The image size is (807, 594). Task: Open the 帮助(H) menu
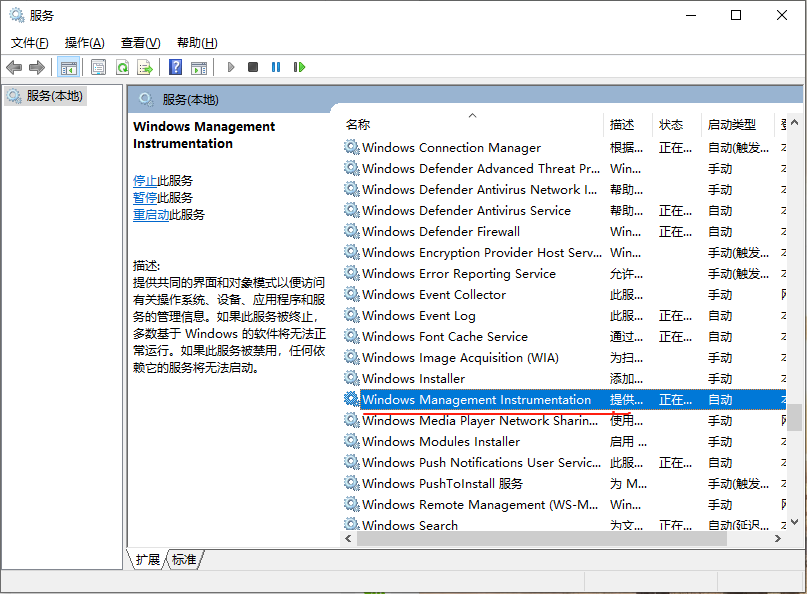tap(197, 43)
